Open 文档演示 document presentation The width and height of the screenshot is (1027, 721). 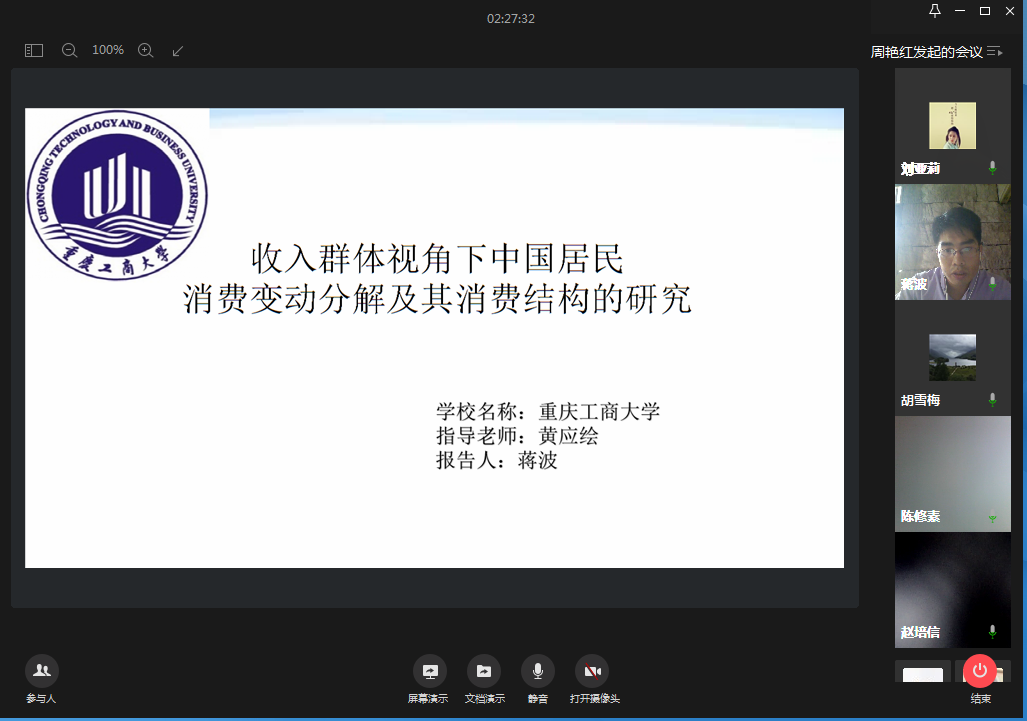pyautogui.click(x=484, y=671)
